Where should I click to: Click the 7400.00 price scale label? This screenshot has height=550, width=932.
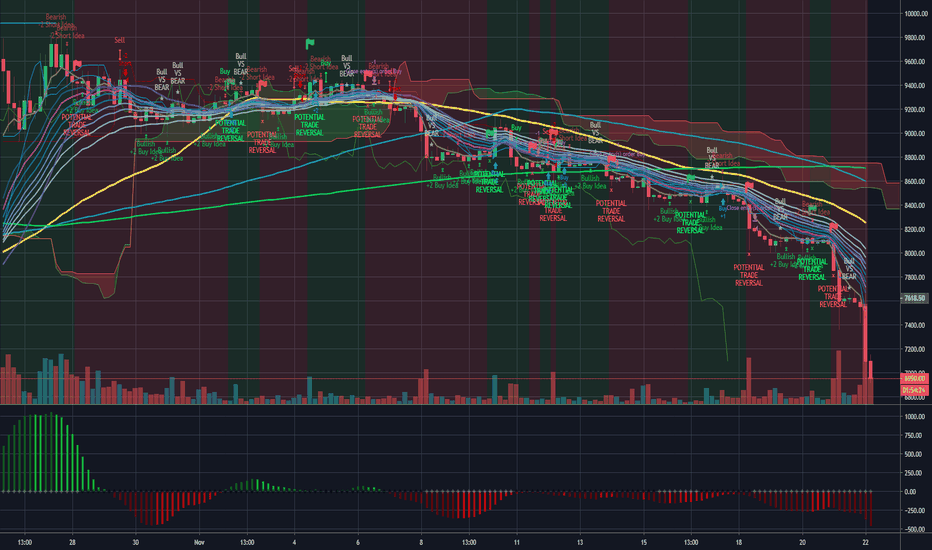click(915, 325)
